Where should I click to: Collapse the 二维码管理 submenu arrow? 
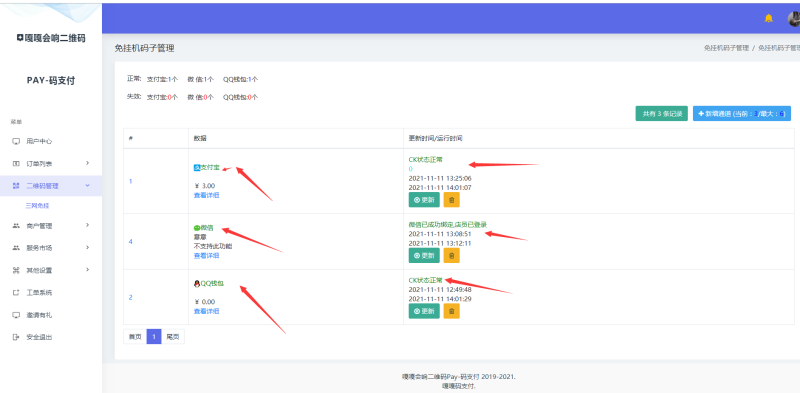pyautogui.click(x=87, y=186)
